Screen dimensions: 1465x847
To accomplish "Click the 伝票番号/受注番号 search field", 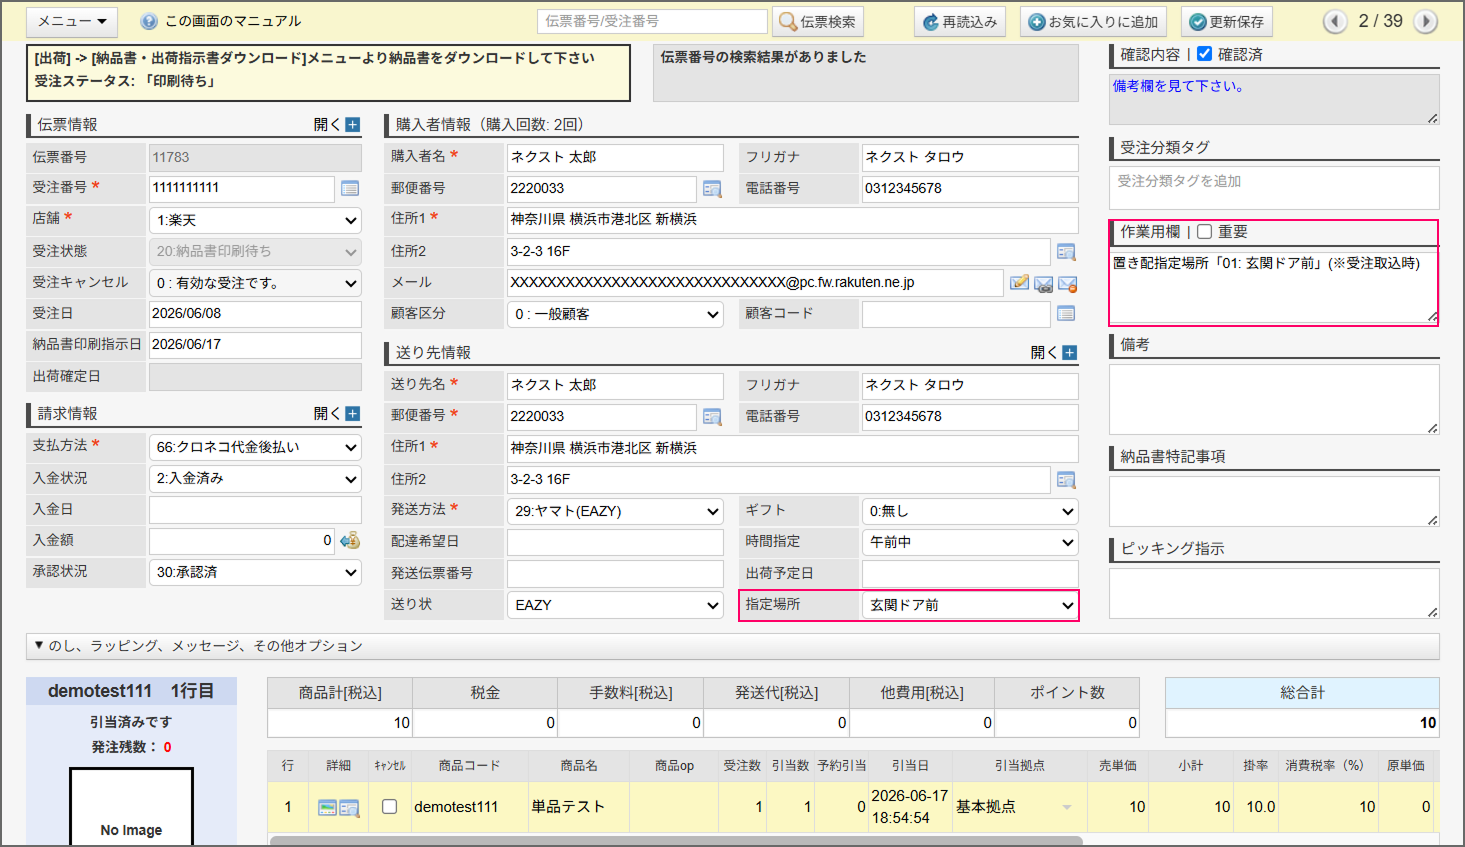I will coord(652,21).
